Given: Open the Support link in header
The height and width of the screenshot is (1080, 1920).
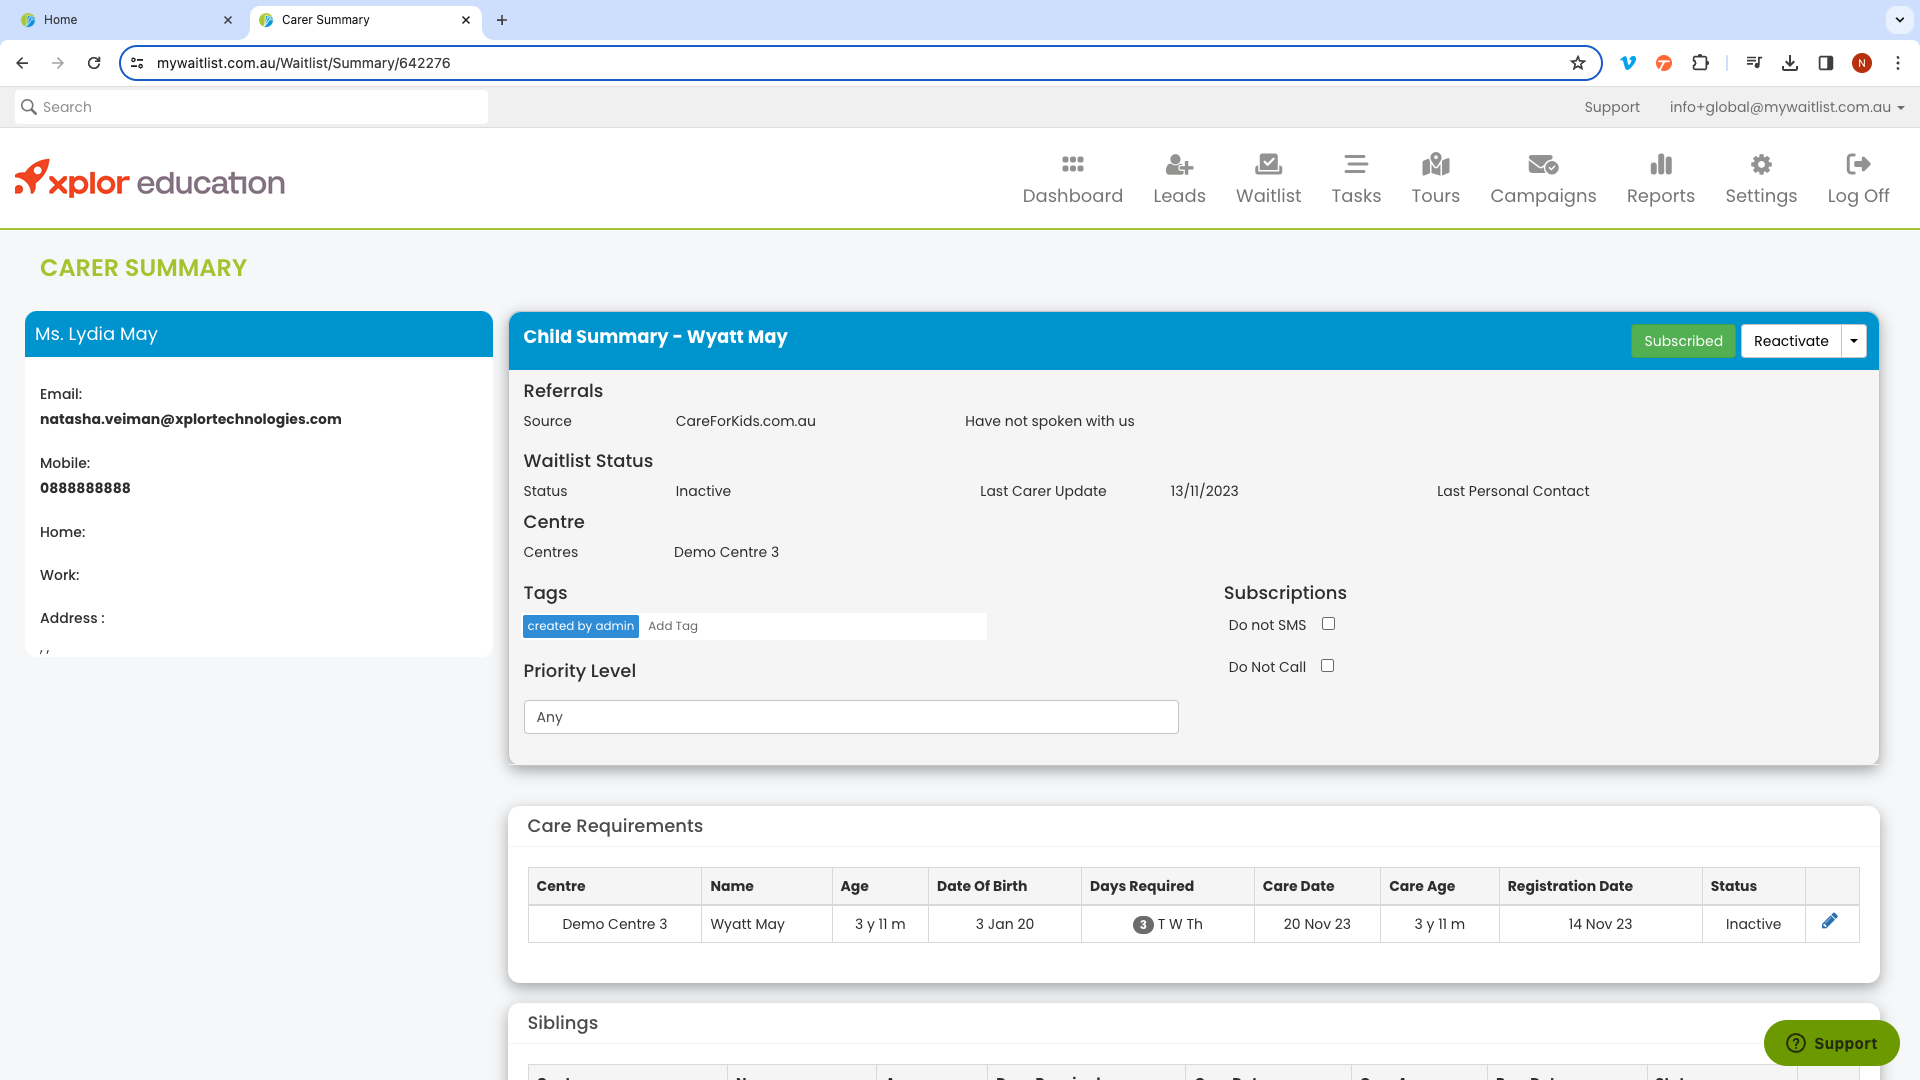Looking at the screenshot, I should (1611, 107).
